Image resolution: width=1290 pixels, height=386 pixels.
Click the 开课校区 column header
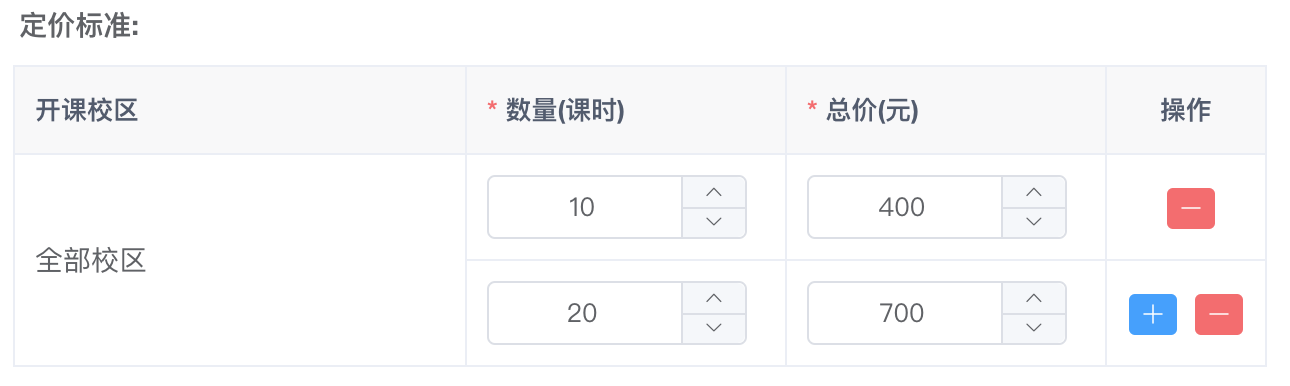(x=240, y=110)
